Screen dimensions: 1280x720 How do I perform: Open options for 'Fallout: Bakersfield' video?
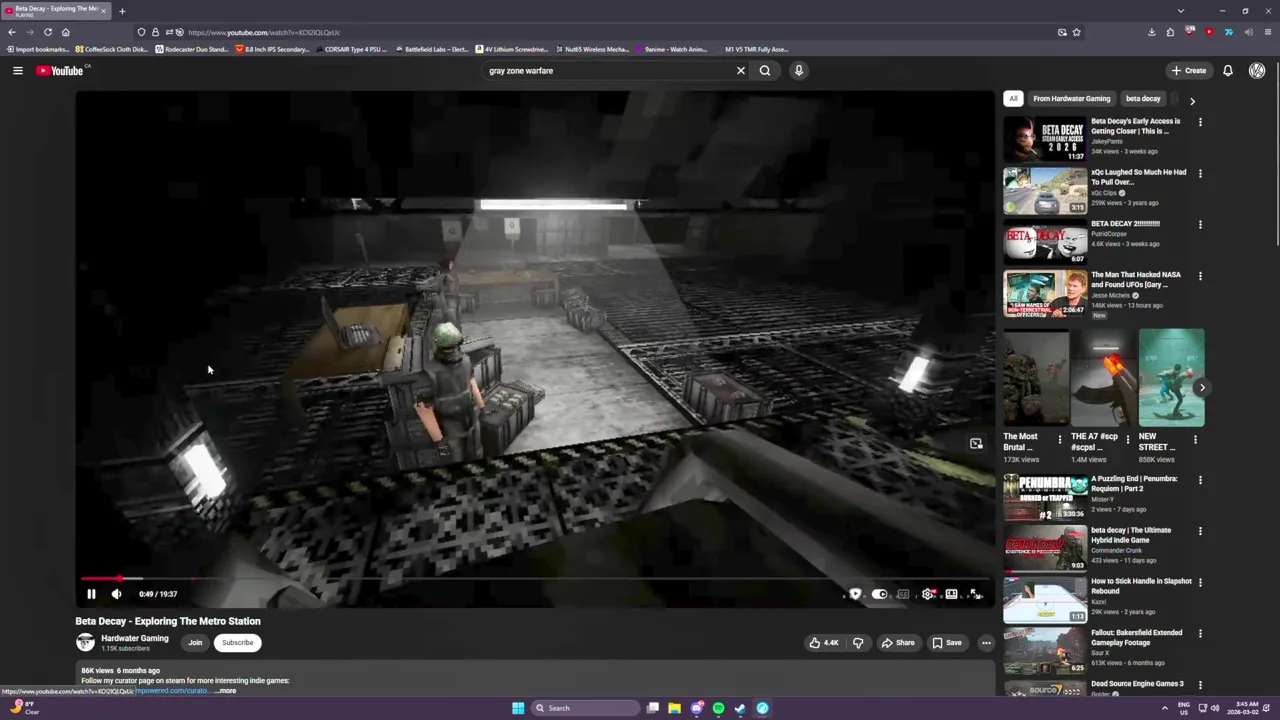[1200, 634]
